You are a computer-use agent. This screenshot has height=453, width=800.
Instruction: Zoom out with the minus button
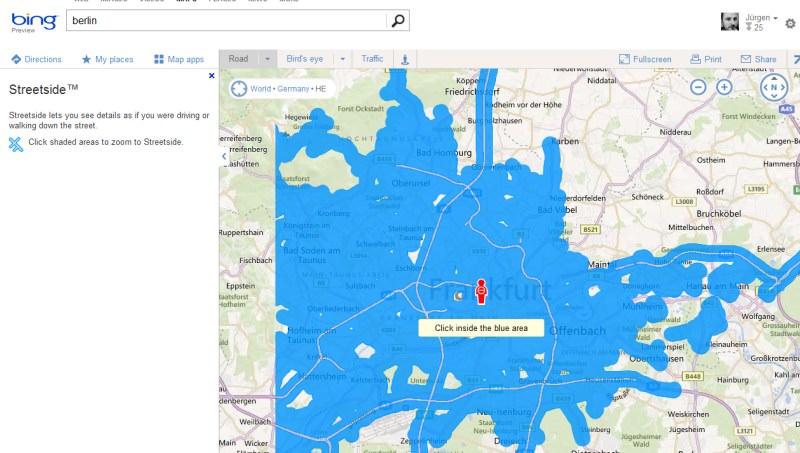pyautogui.click(x=698, y=87)
